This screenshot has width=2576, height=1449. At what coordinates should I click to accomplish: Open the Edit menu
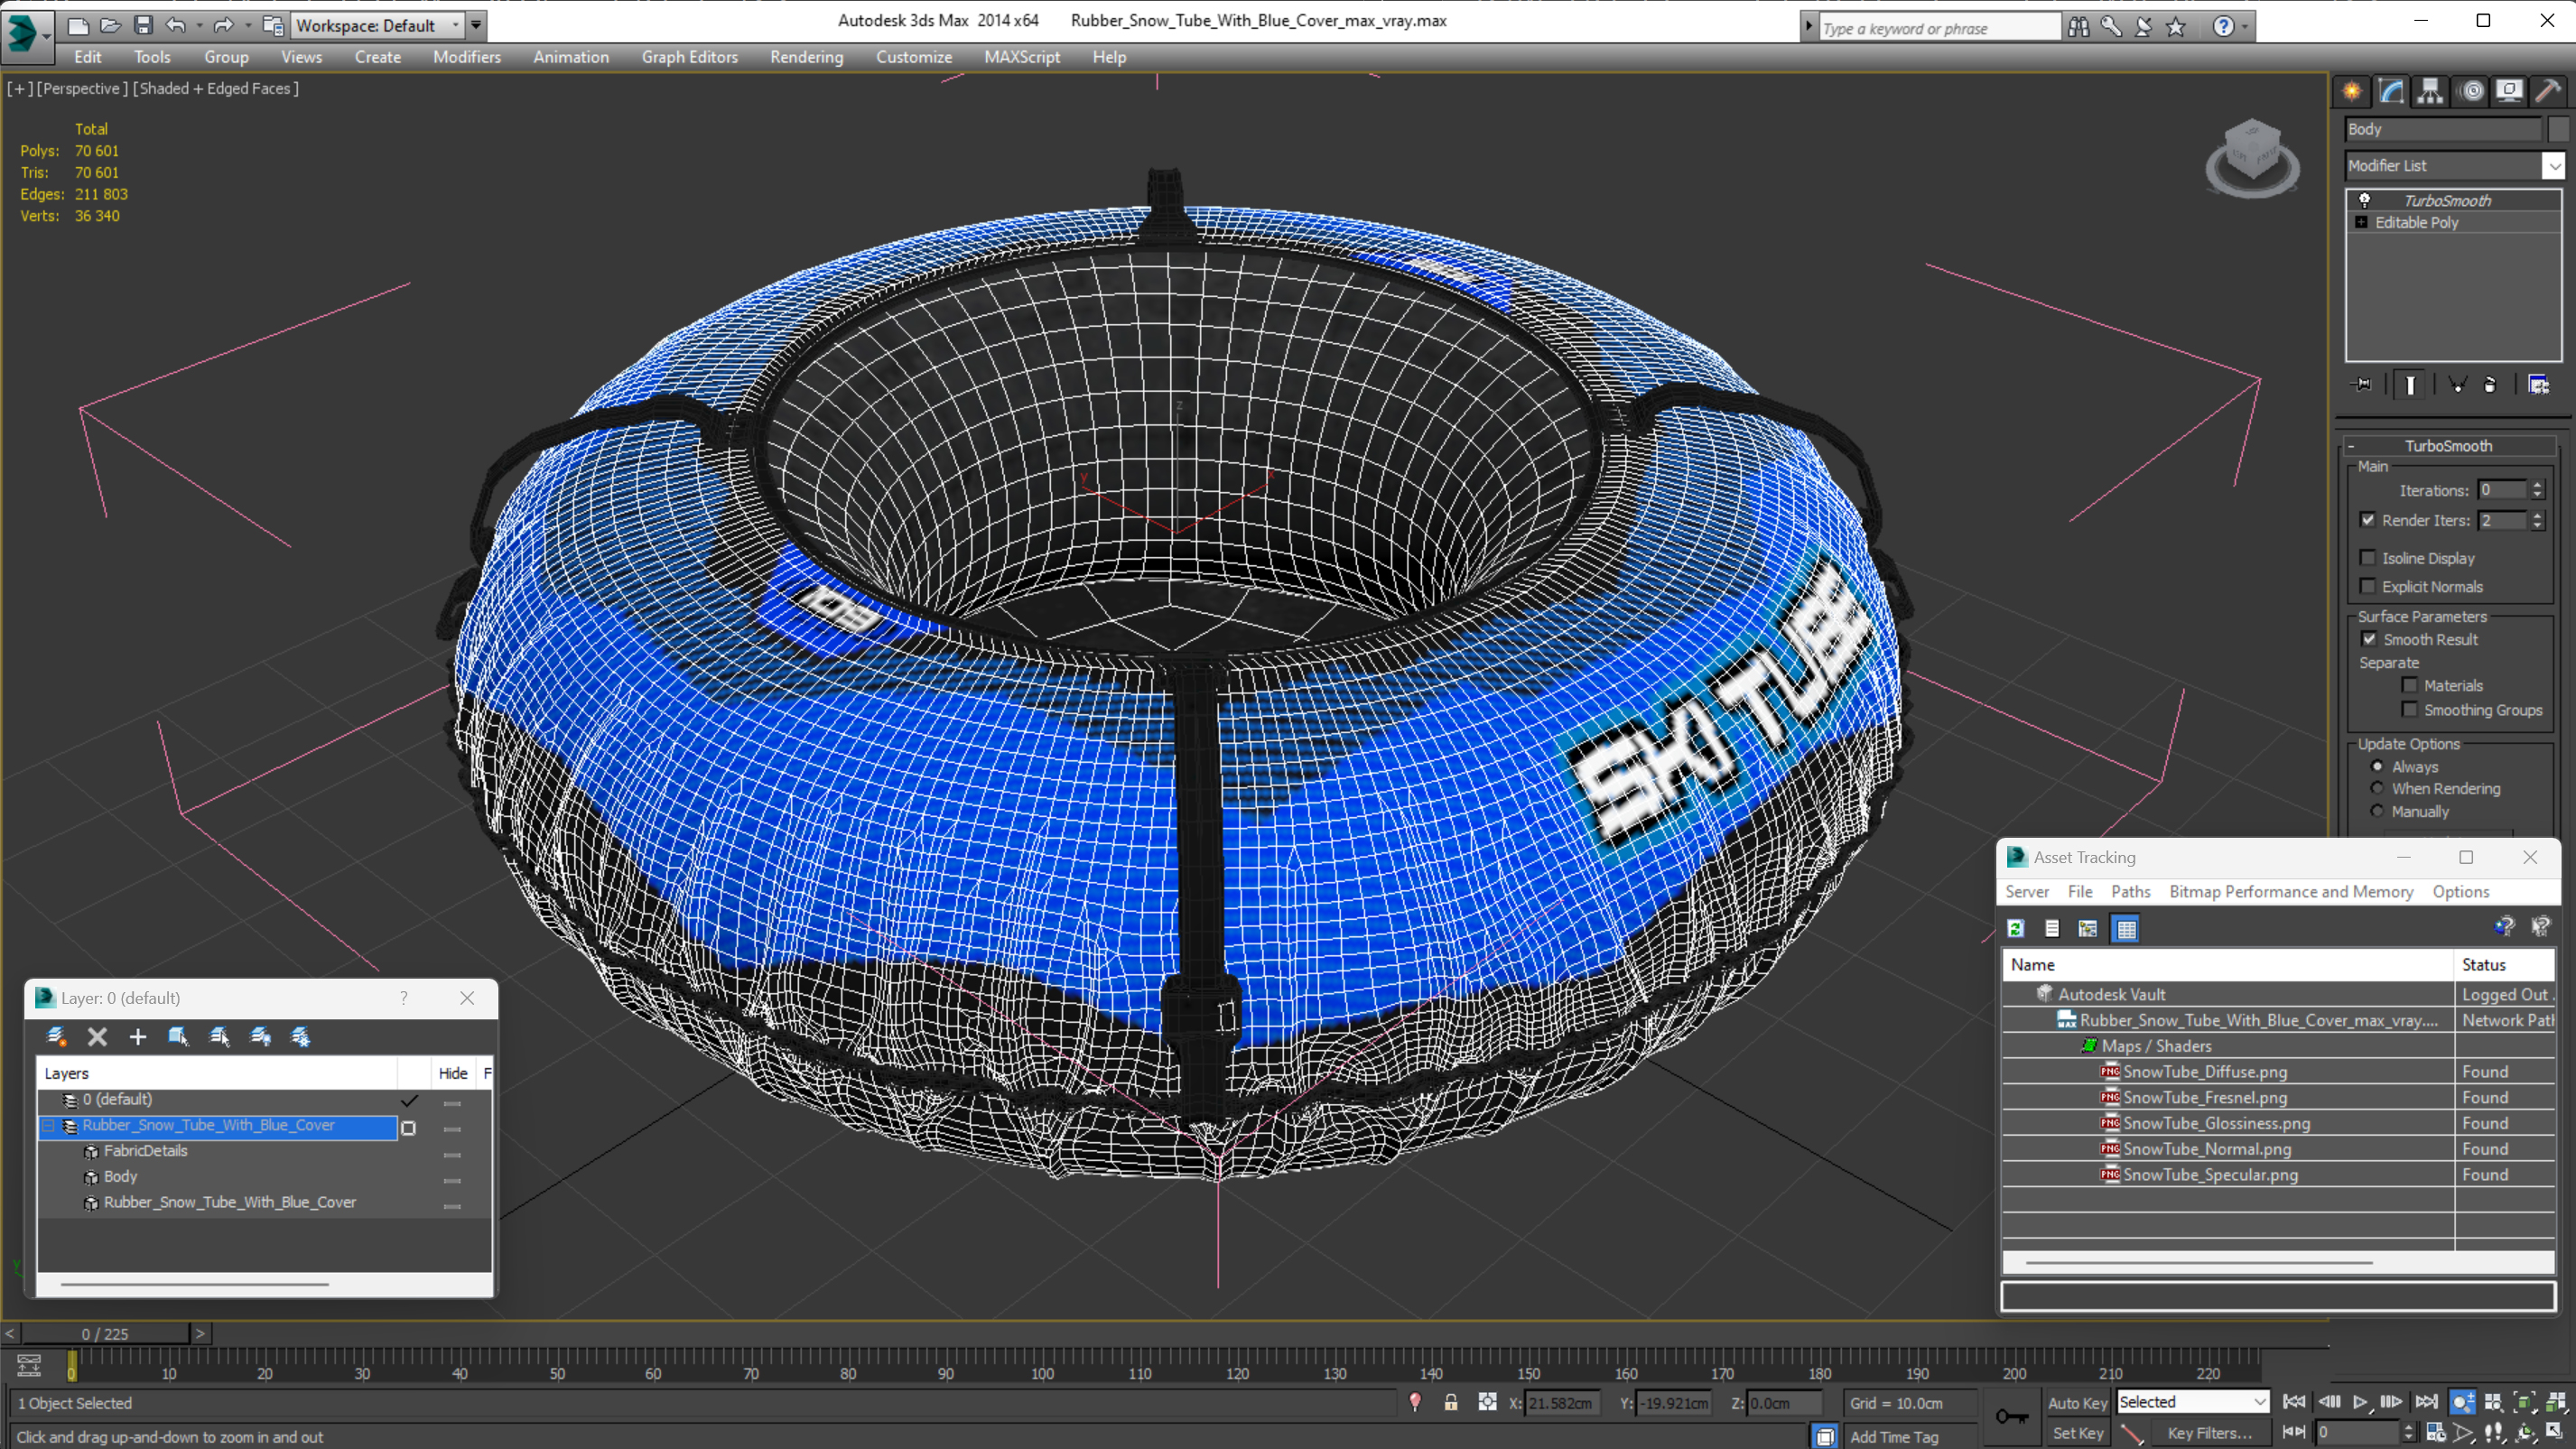pos(88,57)
